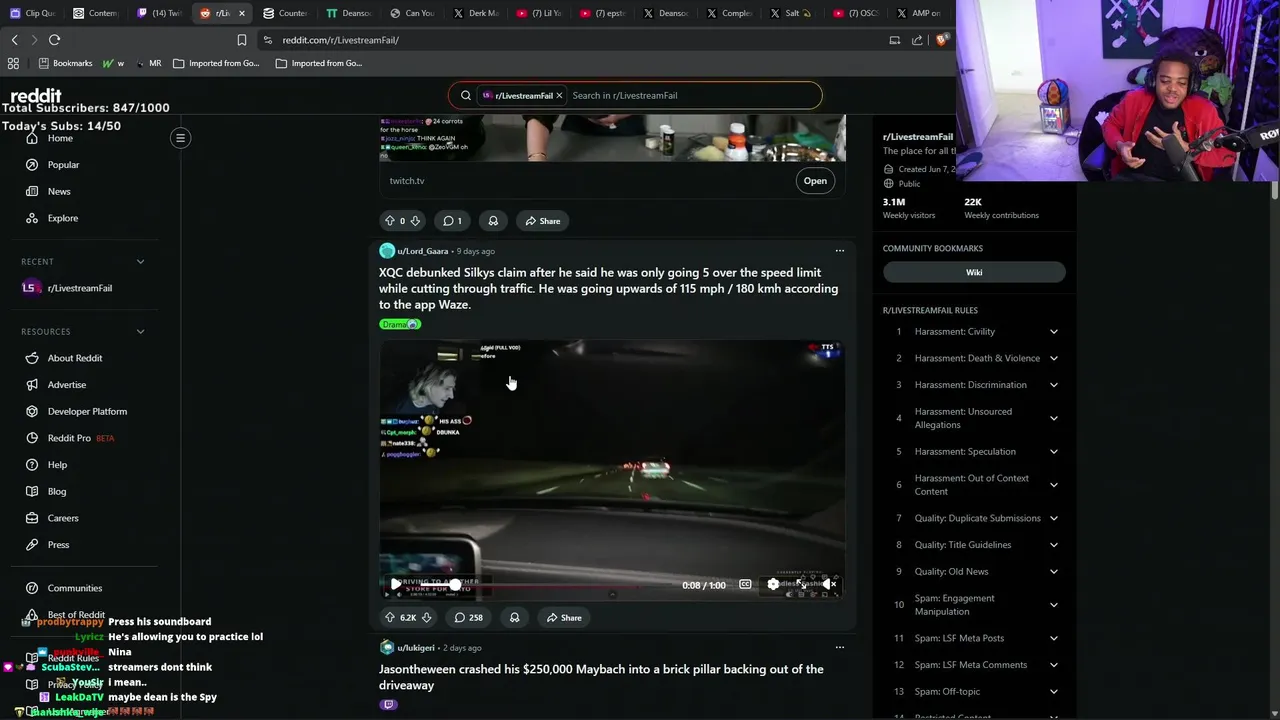Open the 1 comment on twitch.tv post
1280x720 pixels.
pyautogui.click(x=452, y=221)
